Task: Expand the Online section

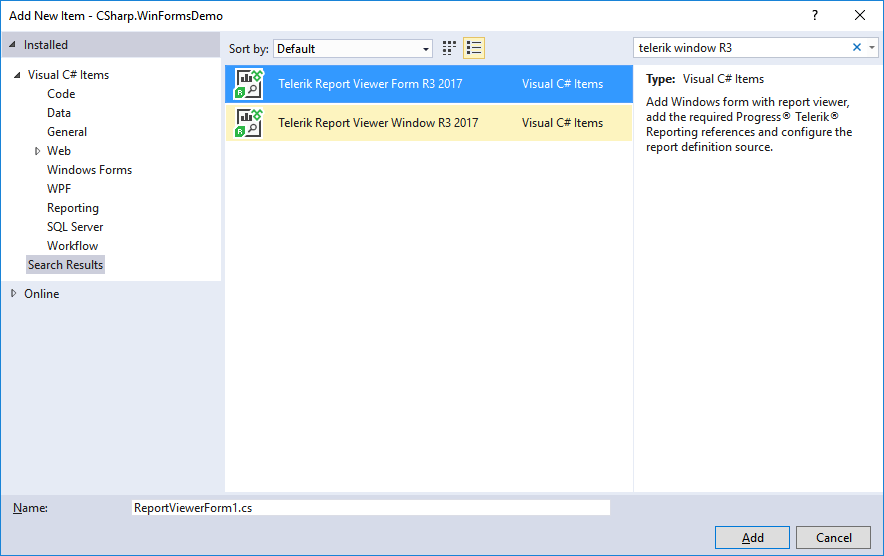Action: click(x=14, y=293)
